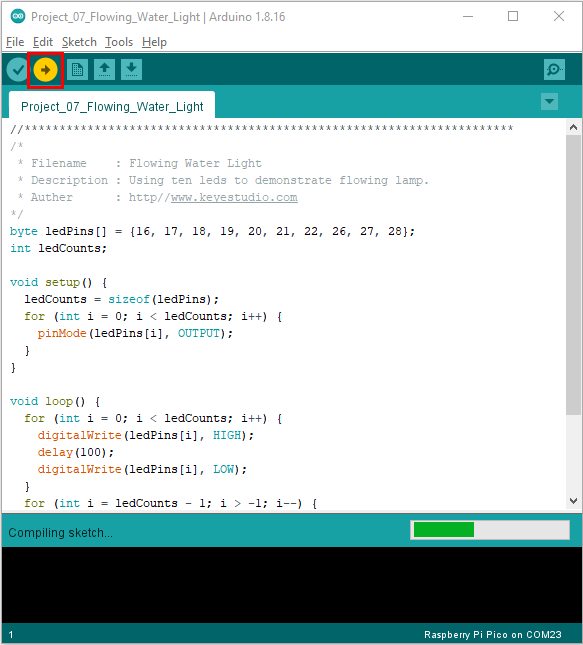Save sketch using the down-arrow icon
Screen dimensions: 583x645
coord(132,70)
